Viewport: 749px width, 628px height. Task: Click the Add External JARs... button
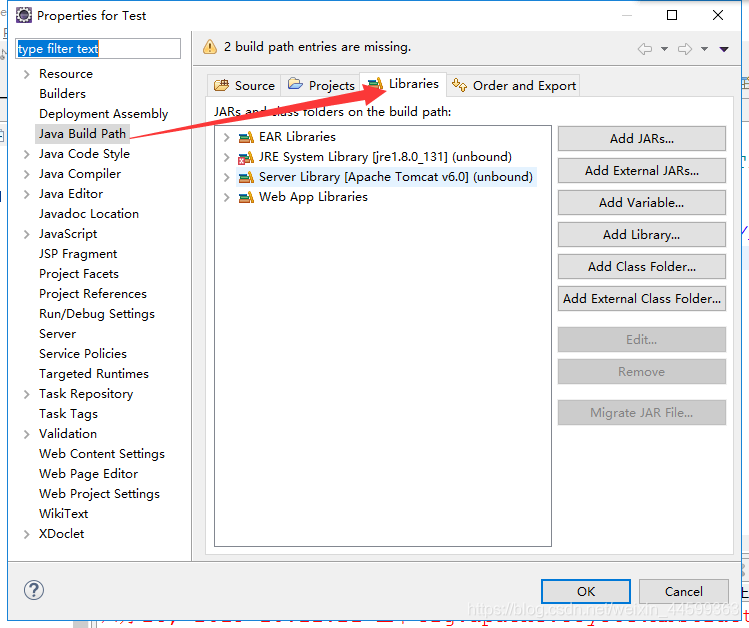[642, 170]
